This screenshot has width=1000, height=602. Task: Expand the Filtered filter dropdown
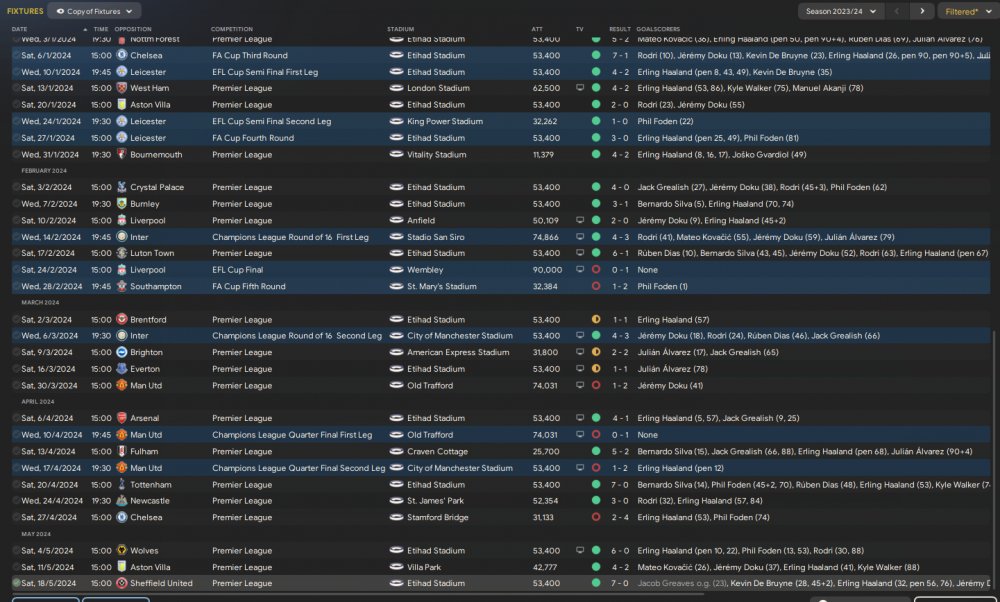[x=967, y=11]
